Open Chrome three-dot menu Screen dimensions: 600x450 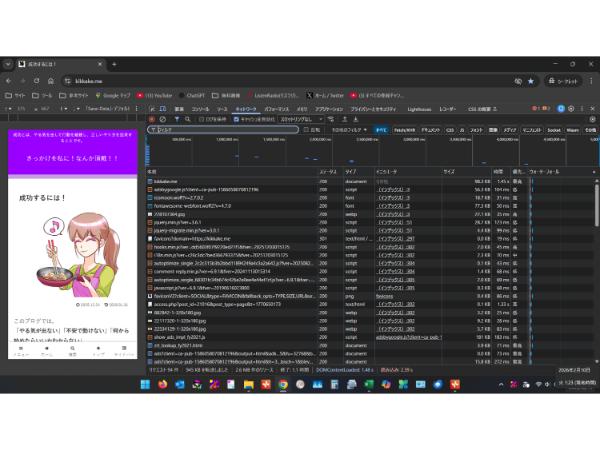[x=591, y=81]
